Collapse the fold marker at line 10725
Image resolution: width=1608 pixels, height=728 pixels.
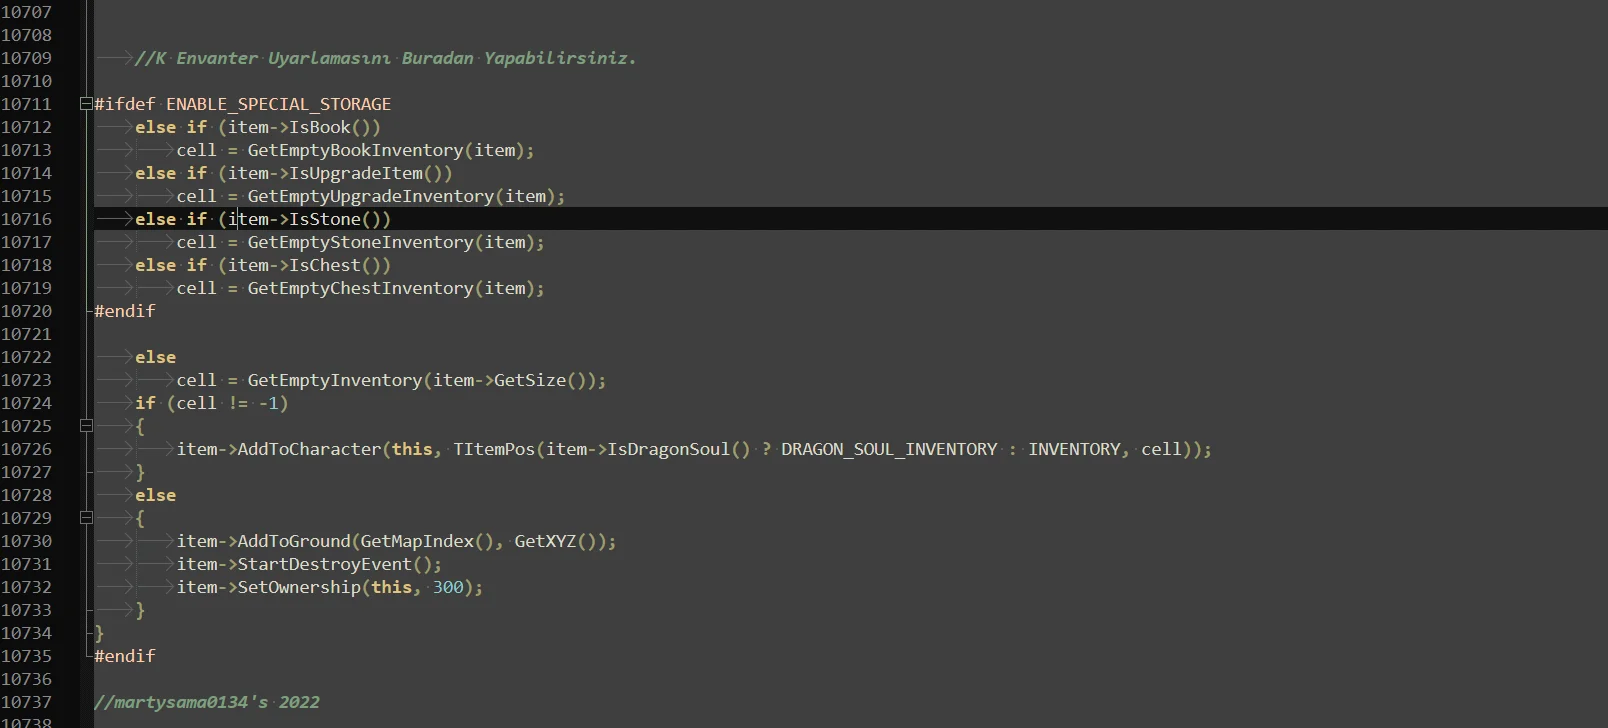click(86, 426)
